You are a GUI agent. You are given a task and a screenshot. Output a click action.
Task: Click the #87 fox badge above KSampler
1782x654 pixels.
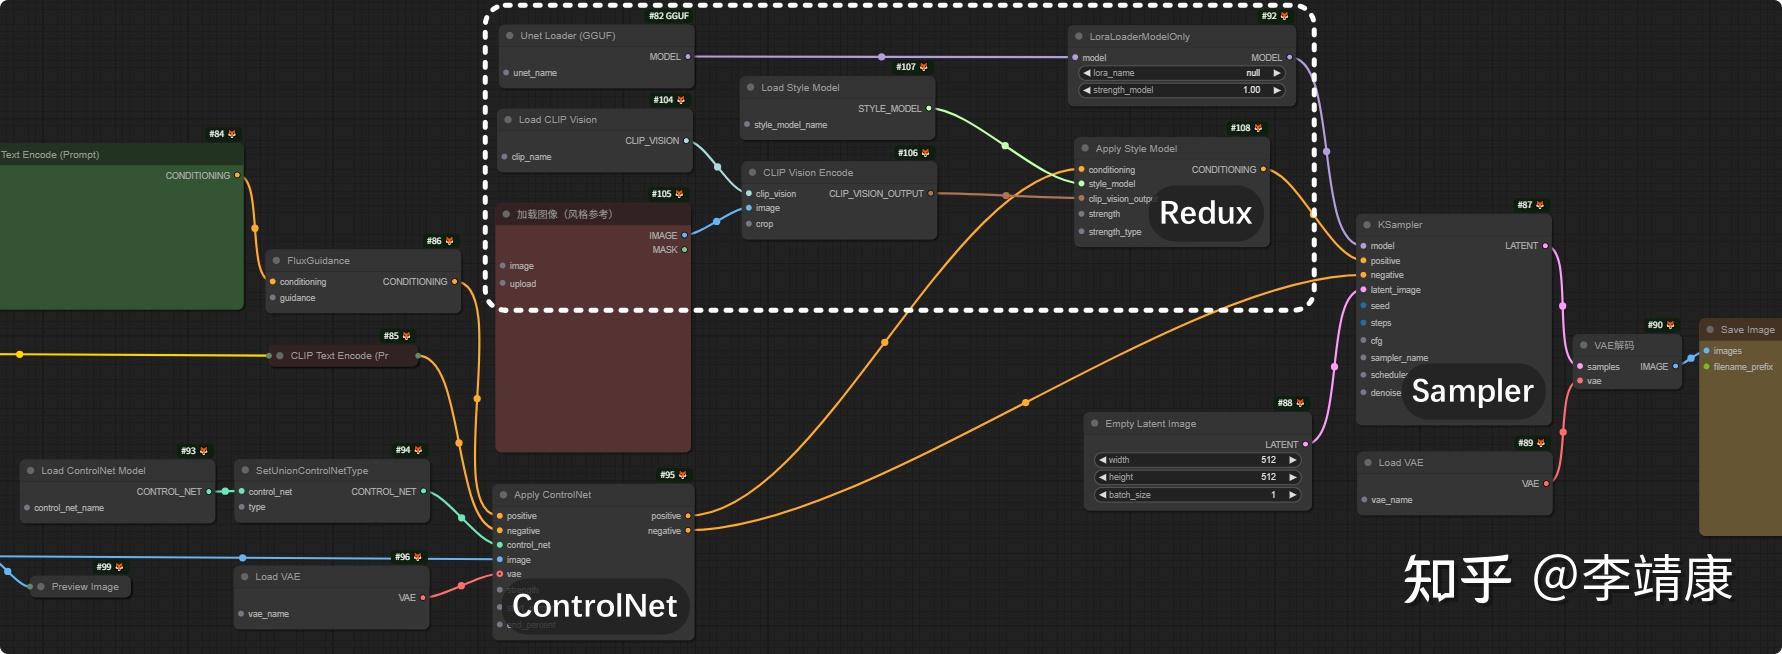click(1531, 205)
